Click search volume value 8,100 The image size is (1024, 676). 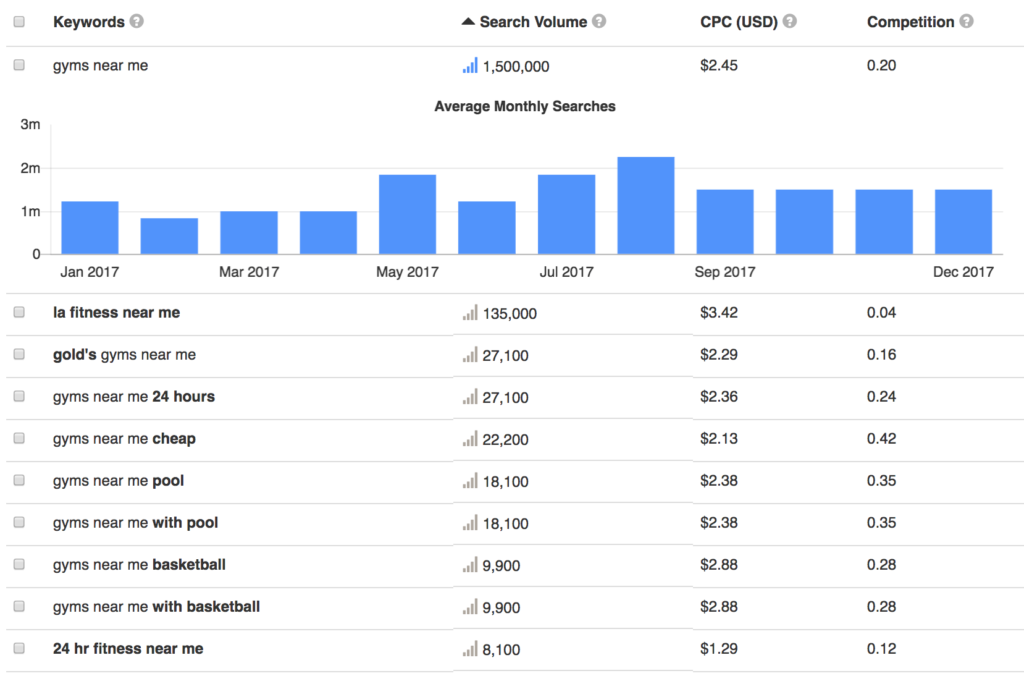point(501,650)
